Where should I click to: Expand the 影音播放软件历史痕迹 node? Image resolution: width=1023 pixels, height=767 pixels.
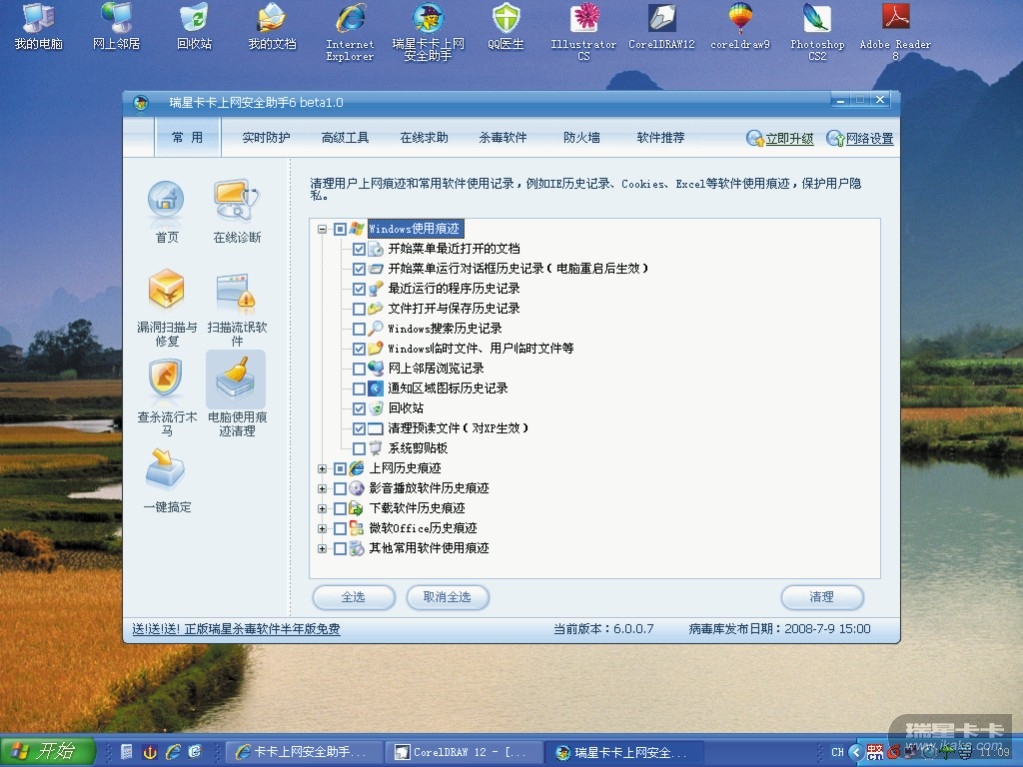click(x=322, y=489)
